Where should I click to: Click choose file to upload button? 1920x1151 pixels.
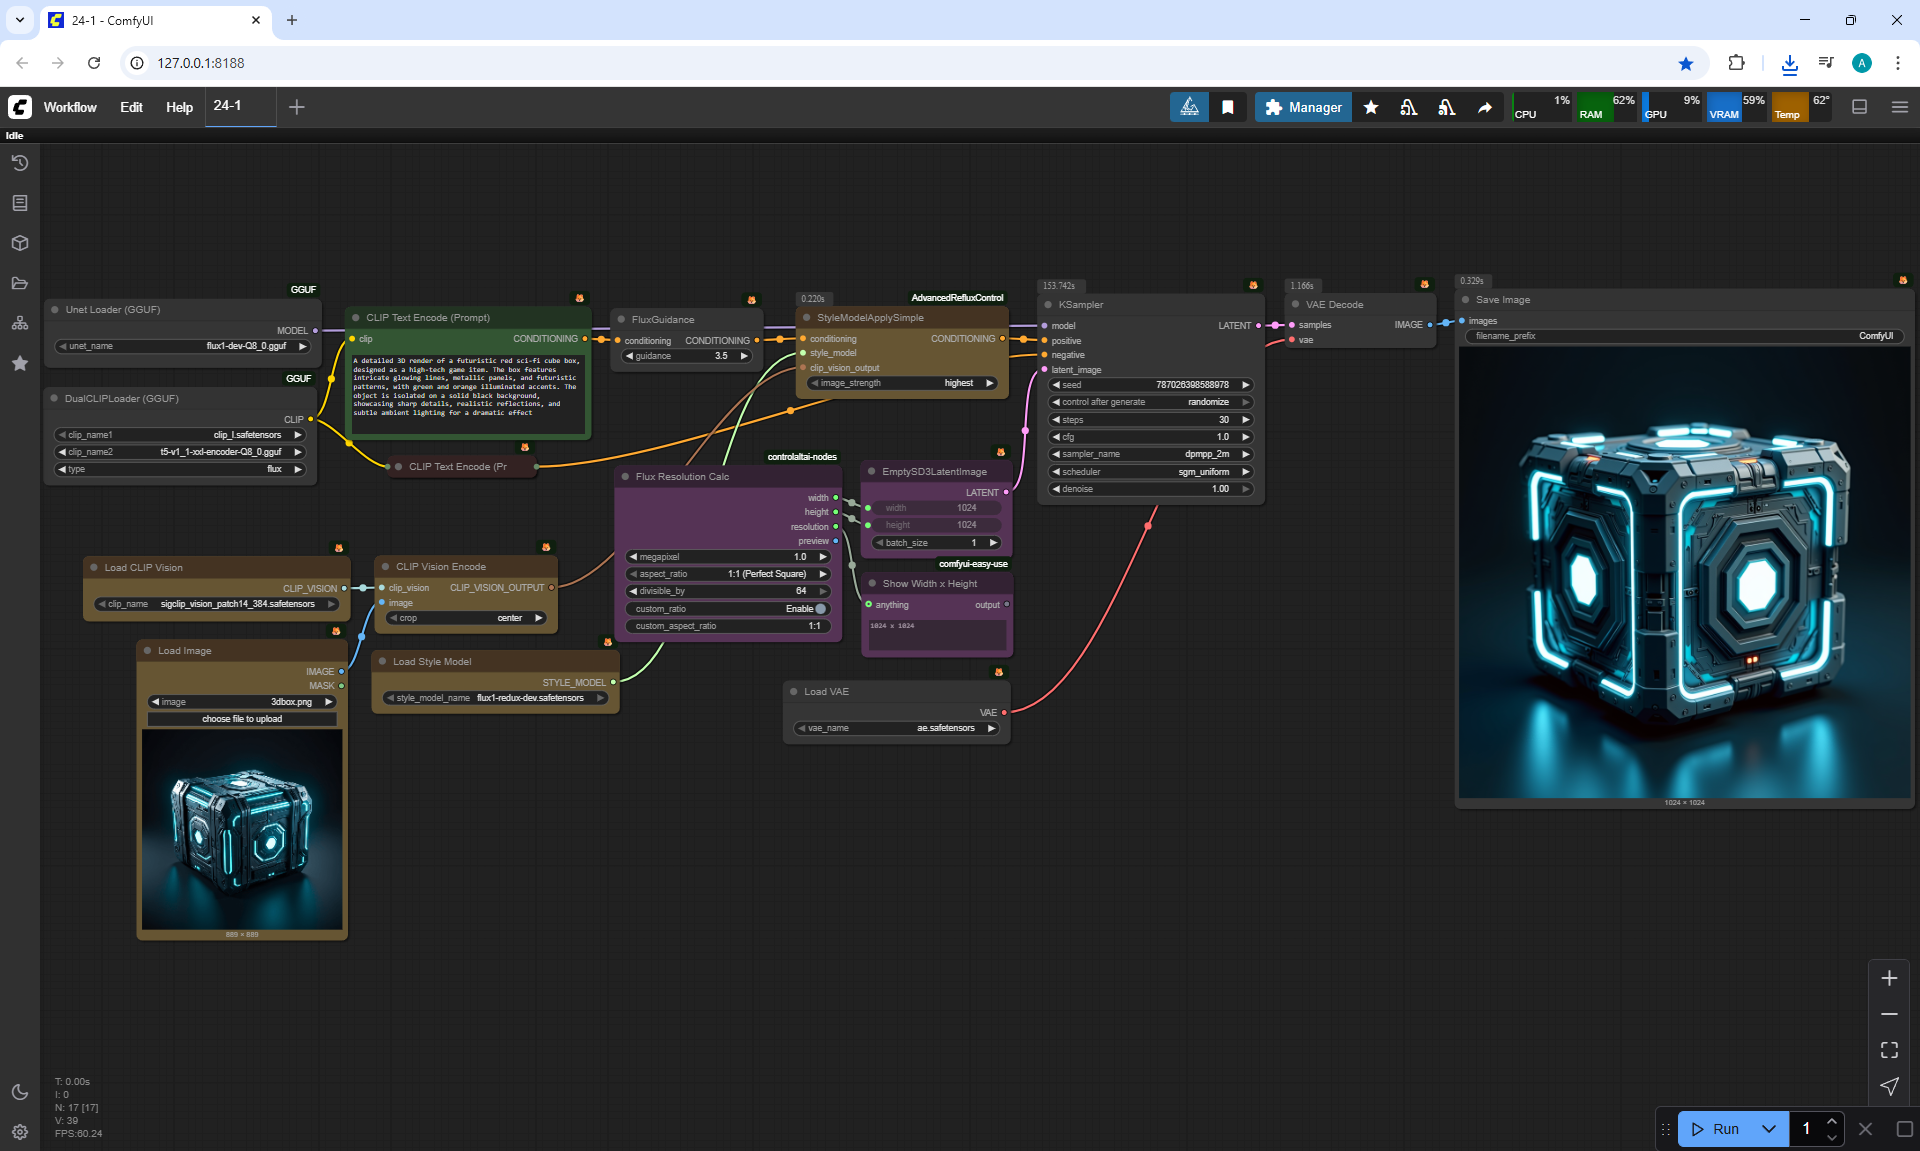click(242, 719)
